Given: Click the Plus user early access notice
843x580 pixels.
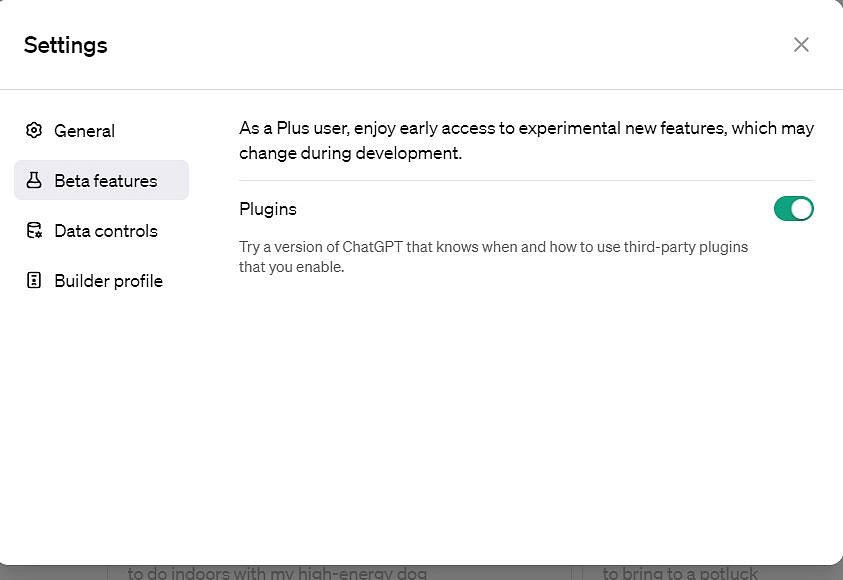Looking at the screenshot, I should pos(526,140).
